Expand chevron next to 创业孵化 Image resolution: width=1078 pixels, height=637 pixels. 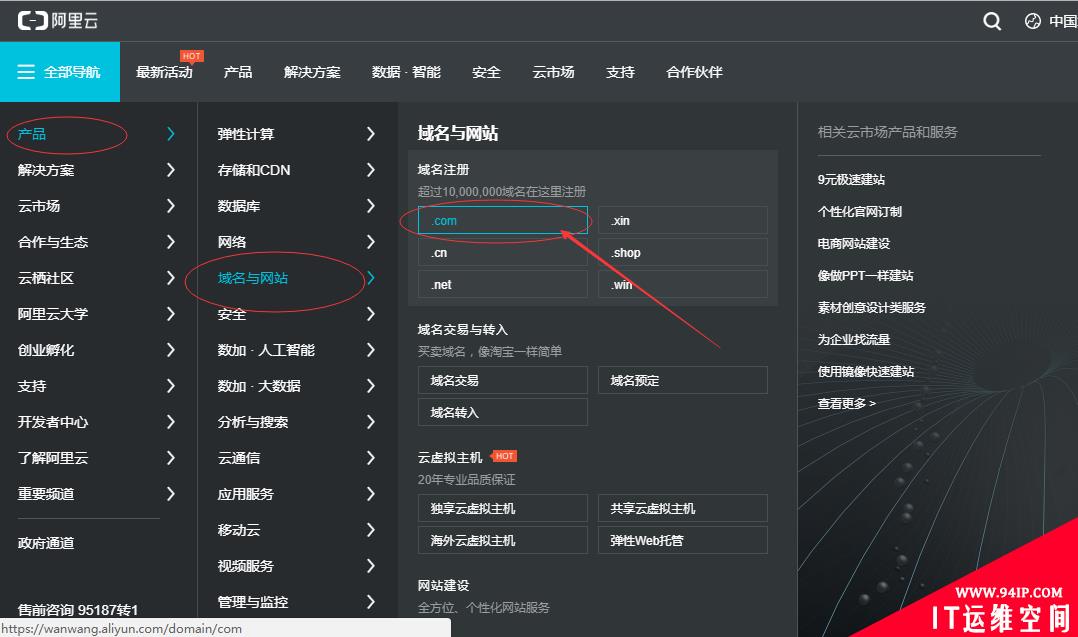[170, 350]
